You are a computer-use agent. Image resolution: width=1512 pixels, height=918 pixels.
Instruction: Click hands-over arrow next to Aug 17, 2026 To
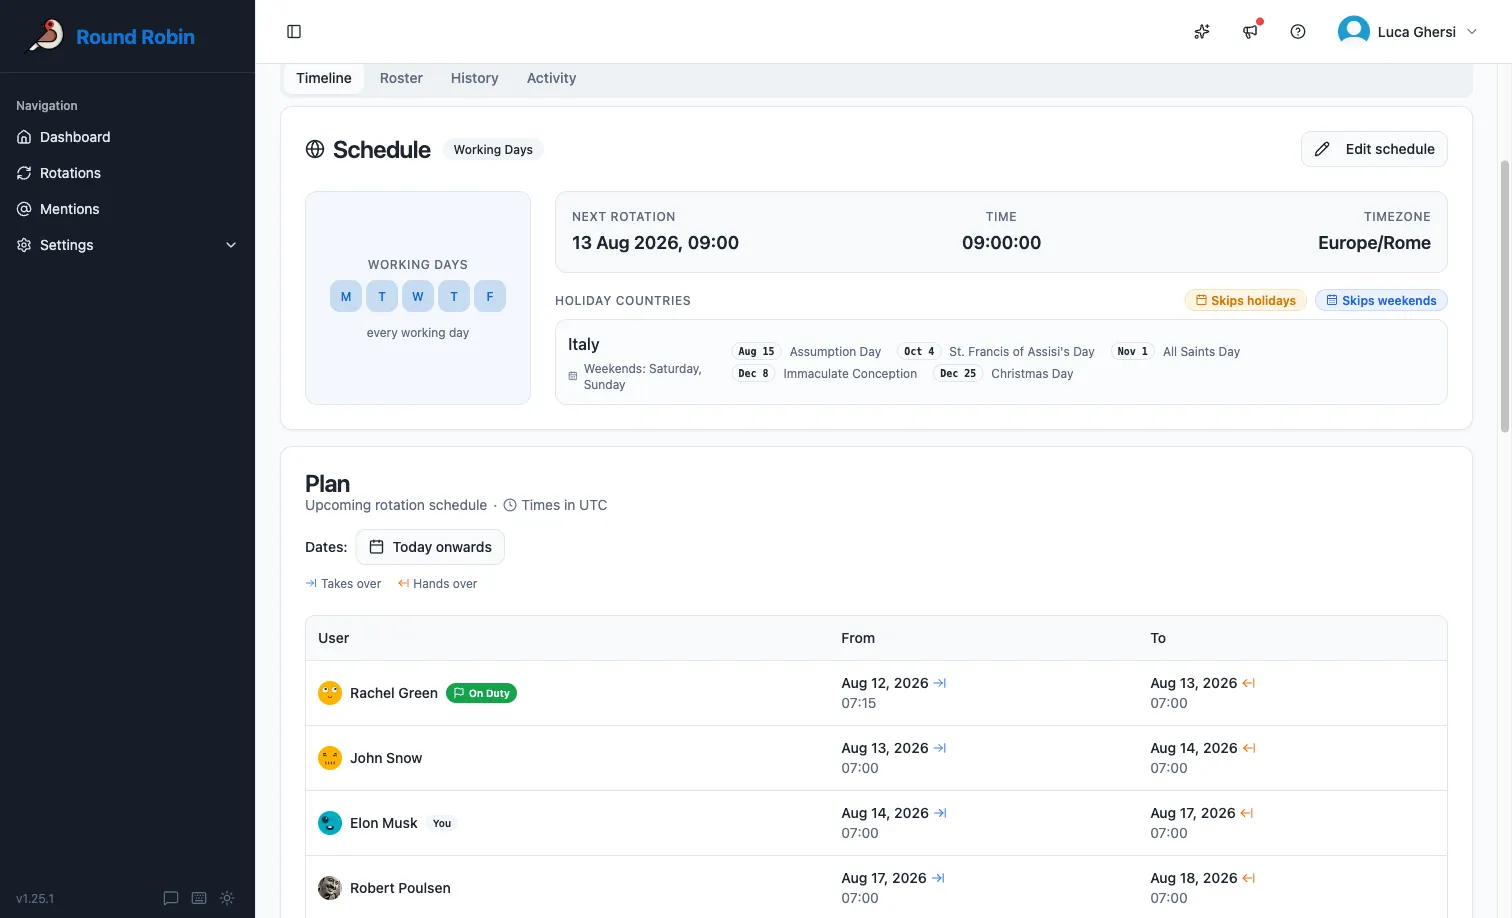point(1247,813)
